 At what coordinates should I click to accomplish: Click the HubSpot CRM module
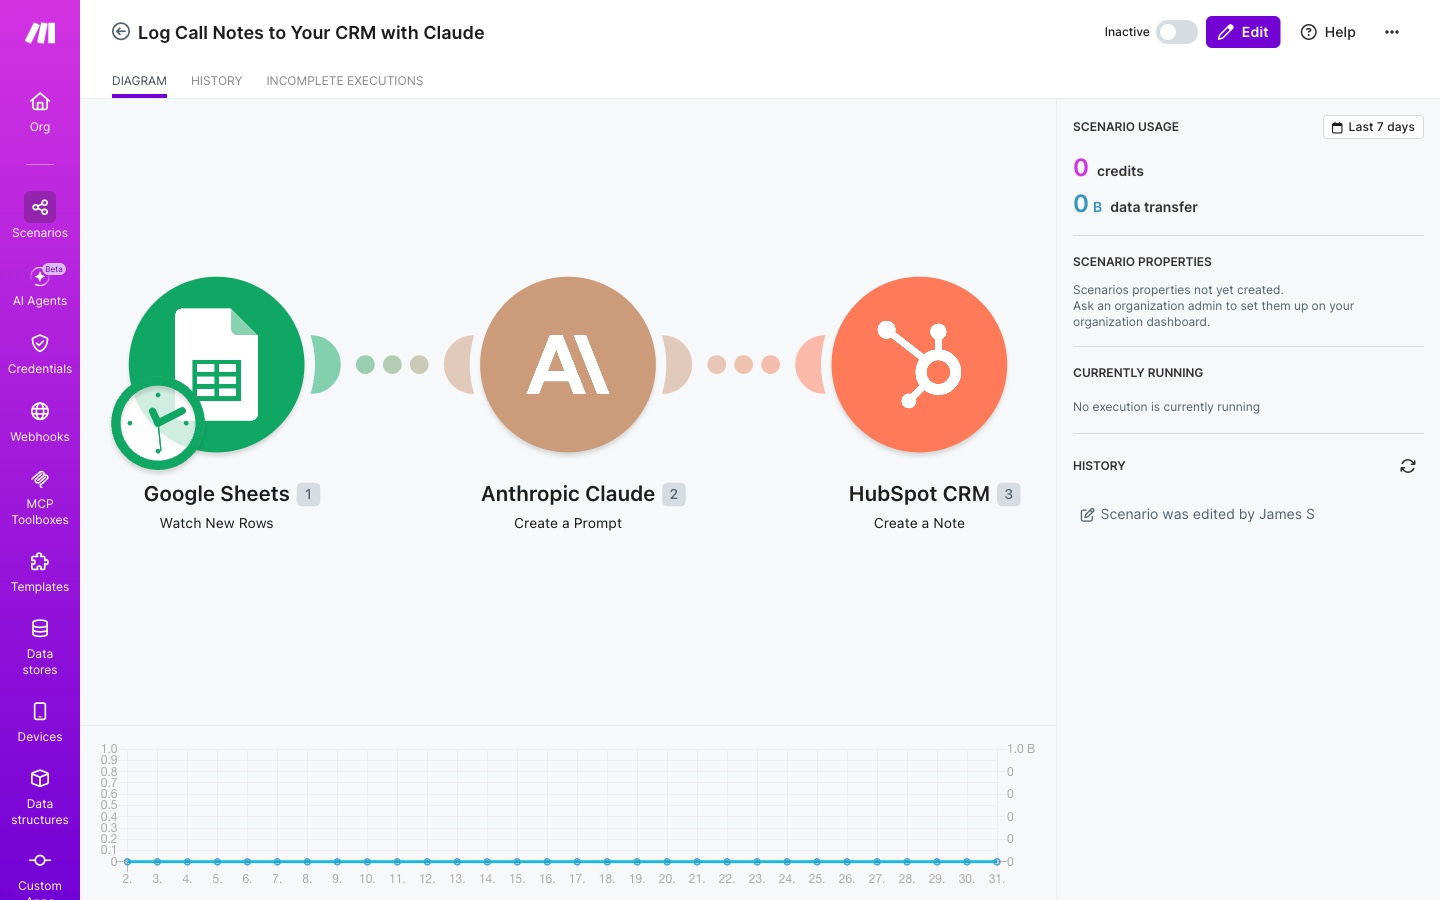click(919, 365)
